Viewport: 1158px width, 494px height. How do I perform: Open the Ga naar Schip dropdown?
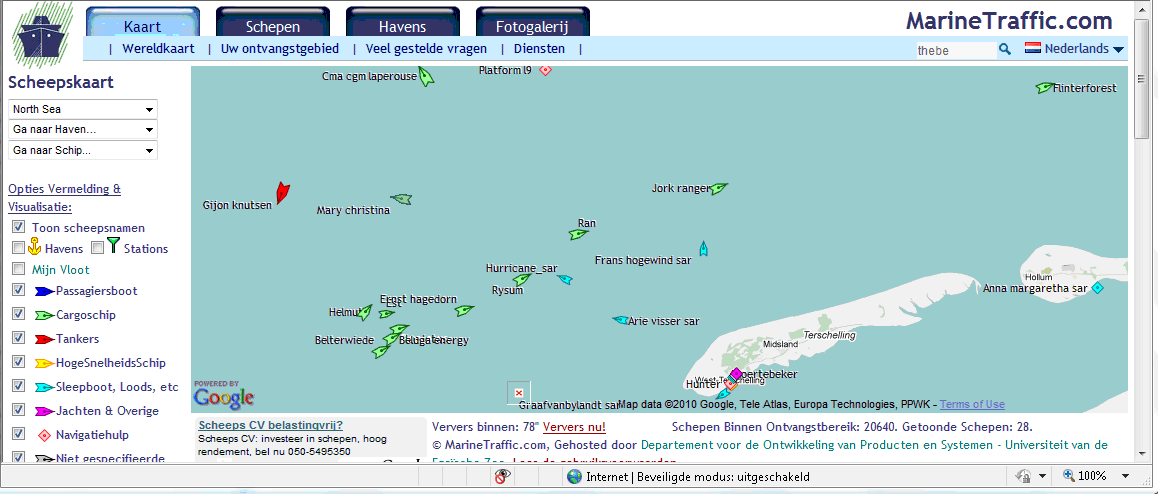(83, 151)
